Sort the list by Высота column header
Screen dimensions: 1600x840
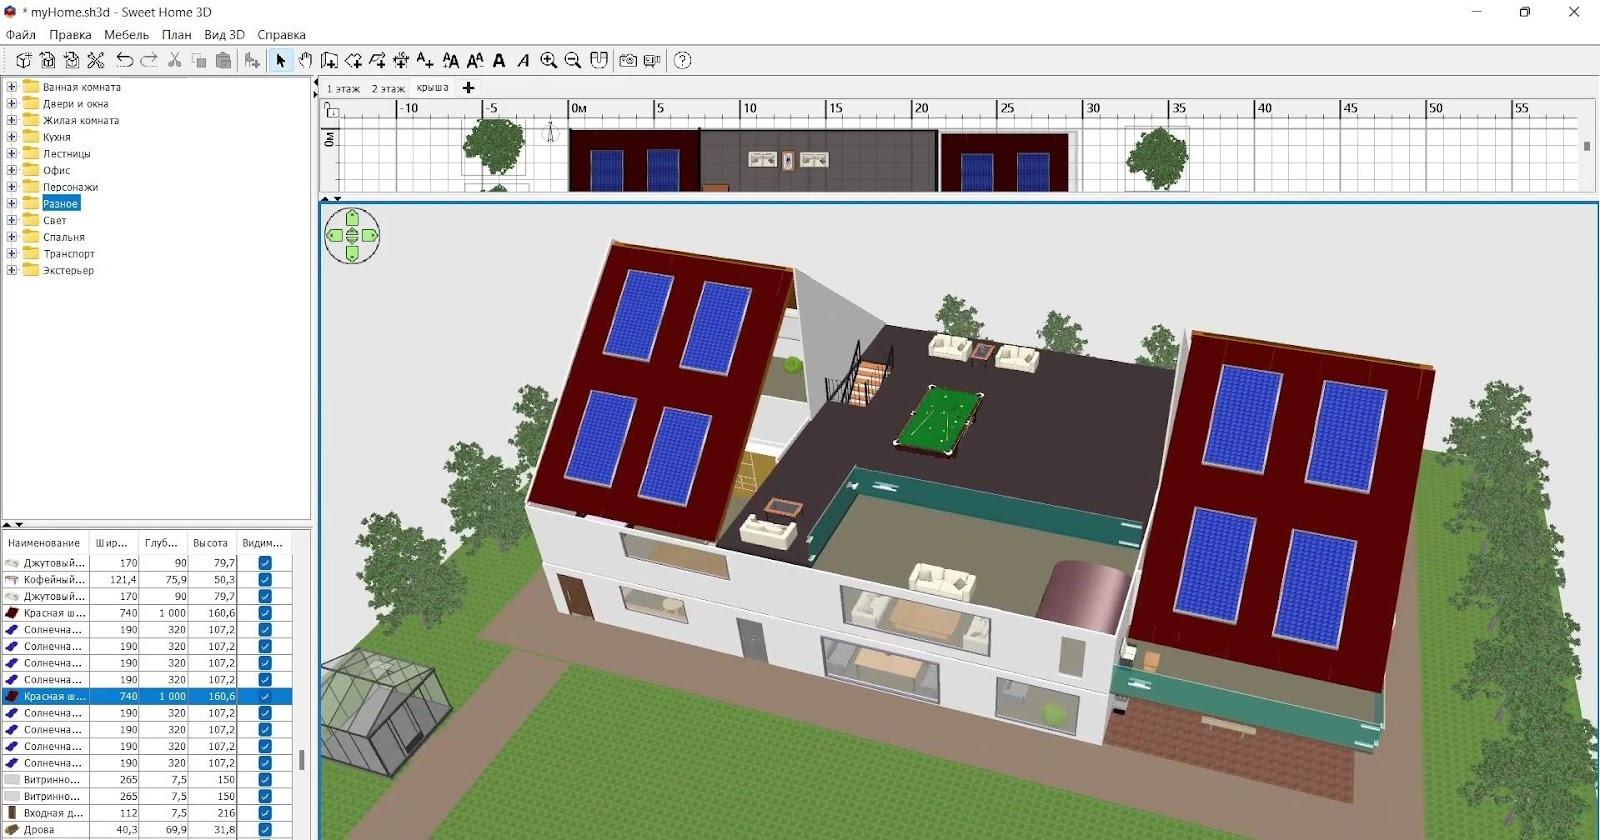point(210,543)
